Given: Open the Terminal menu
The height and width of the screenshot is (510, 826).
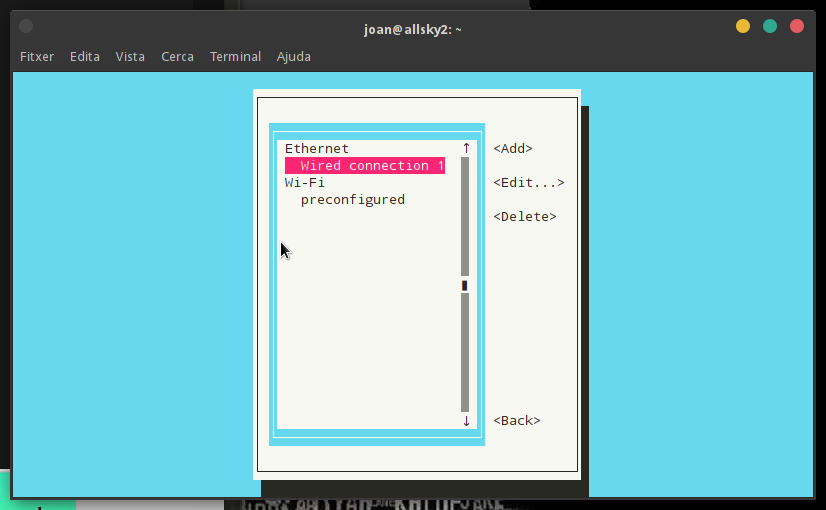Looking at the screenshot, I should 235,56.
